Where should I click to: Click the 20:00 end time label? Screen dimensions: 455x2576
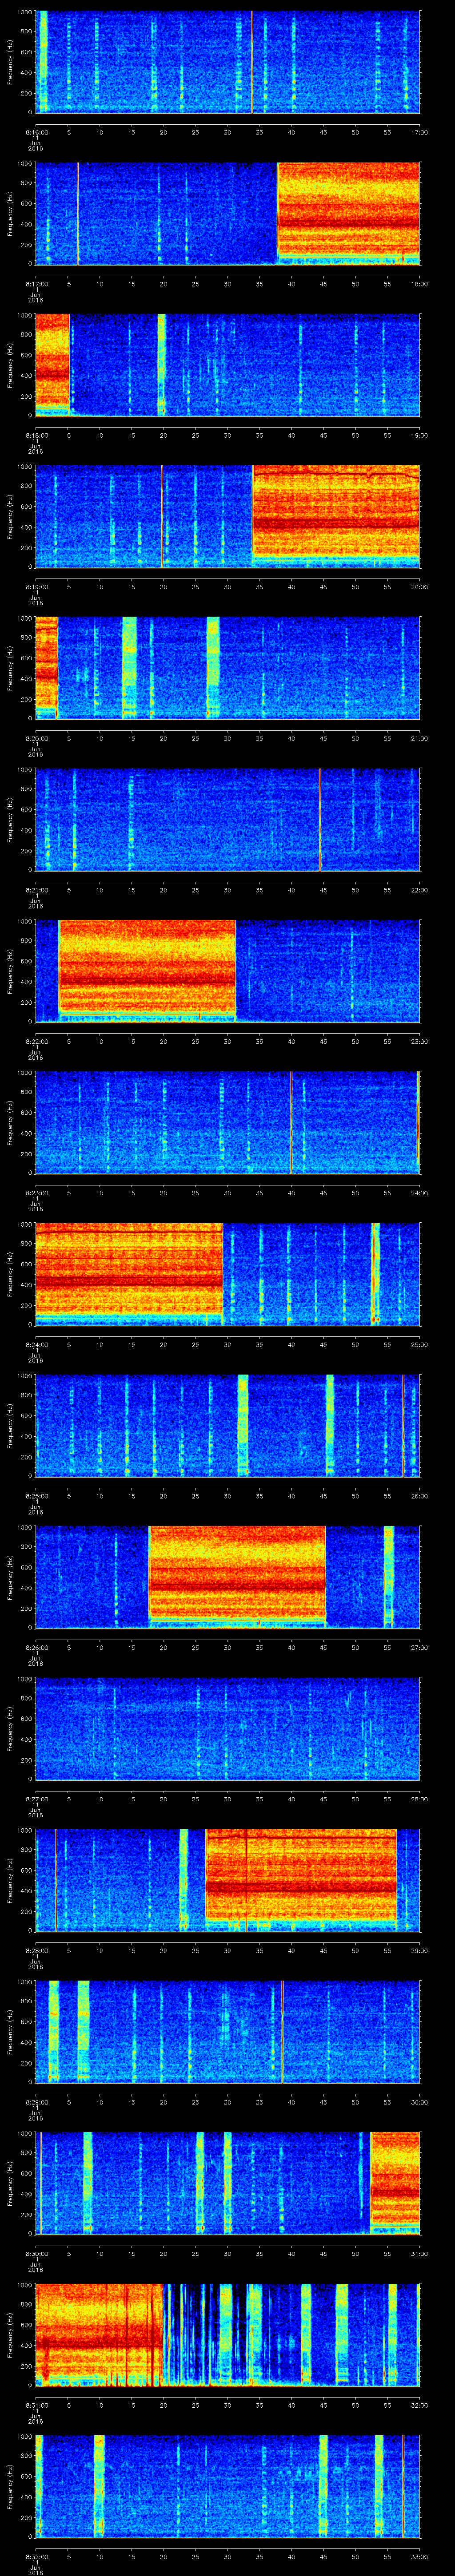tap(420, 587)
